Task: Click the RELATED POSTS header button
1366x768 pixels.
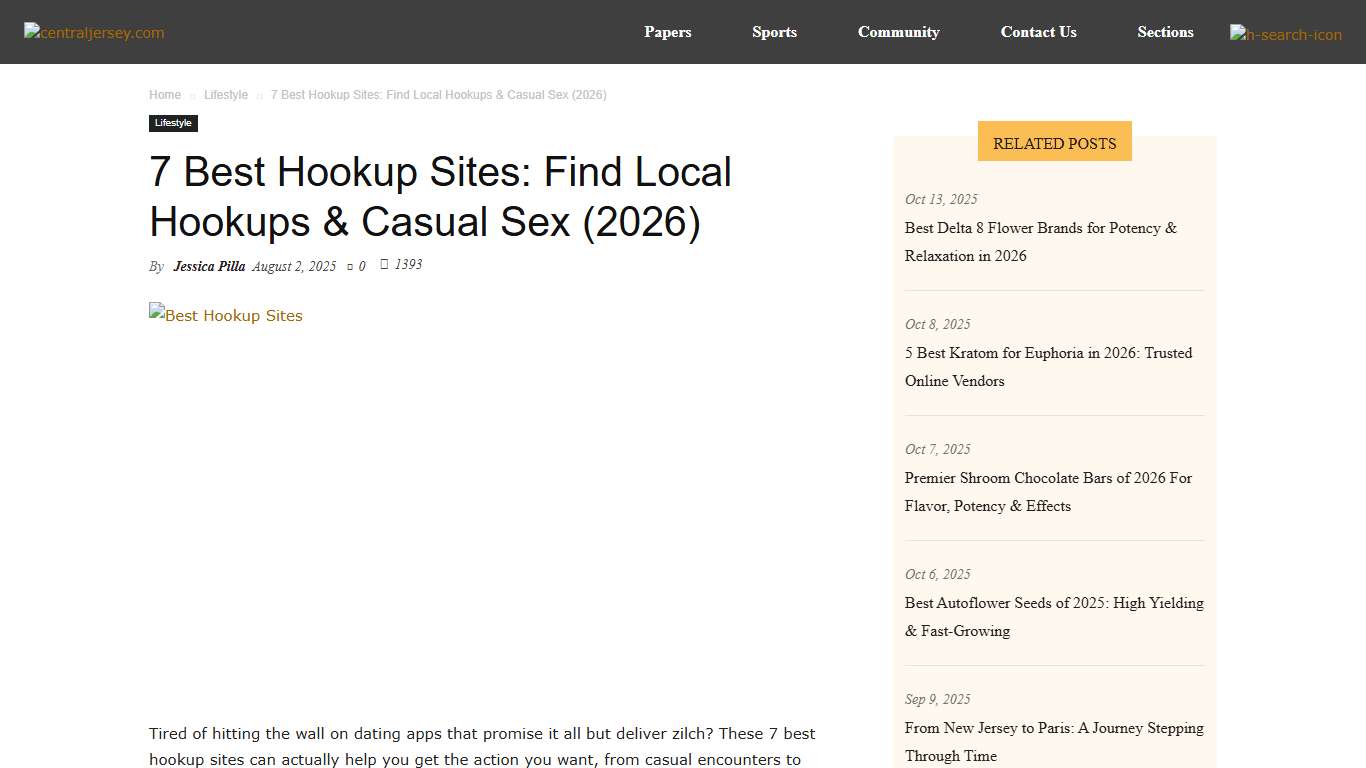Action: point(1054,142)
